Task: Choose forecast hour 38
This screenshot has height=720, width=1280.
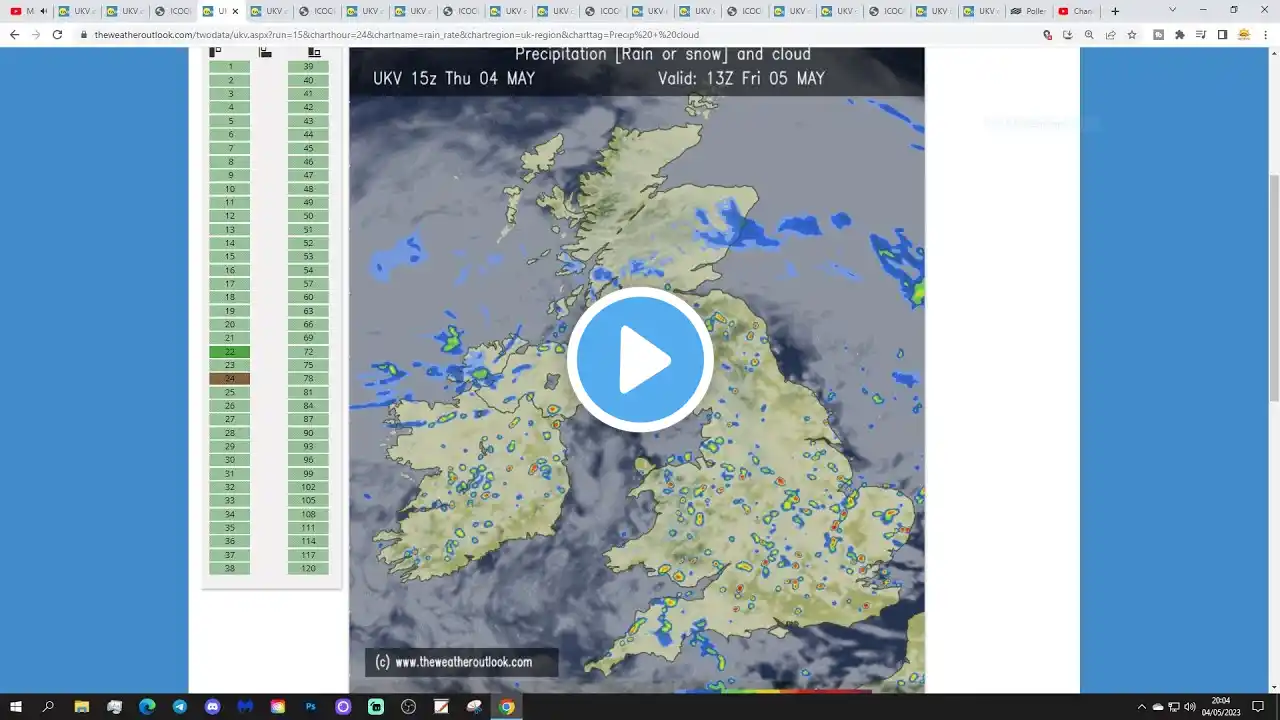Action: [x=230, y=568]
